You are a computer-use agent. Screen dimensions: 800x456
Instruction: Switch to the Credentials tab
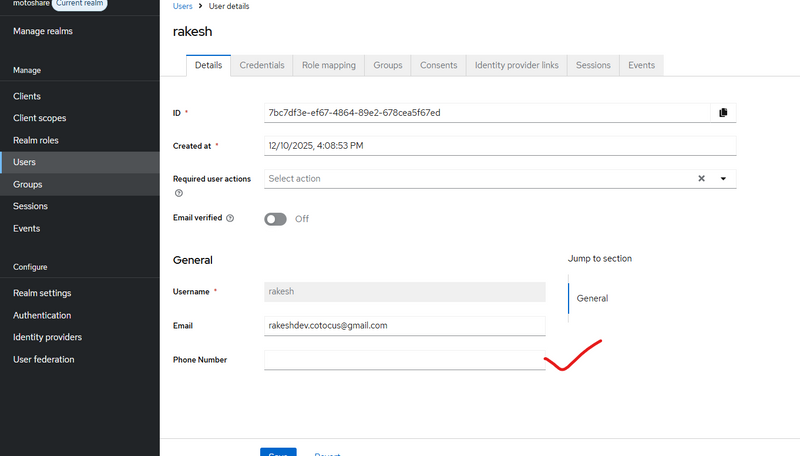[261, 65]
